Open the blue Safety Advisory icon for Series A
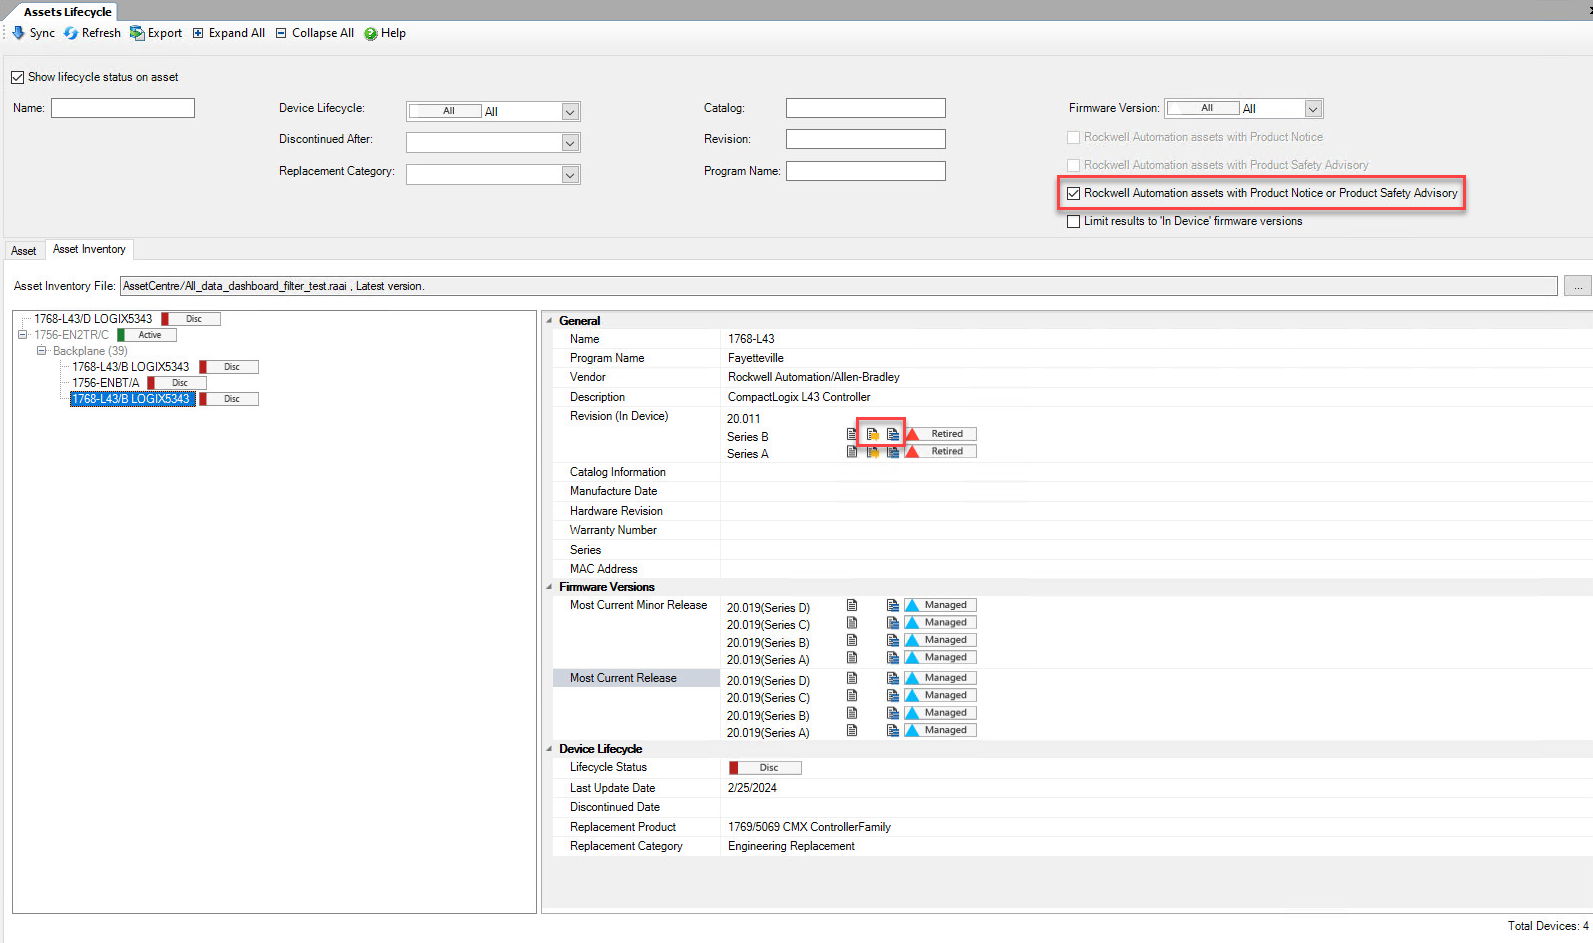The image size is (1593, 943). (x=893, y=452)
